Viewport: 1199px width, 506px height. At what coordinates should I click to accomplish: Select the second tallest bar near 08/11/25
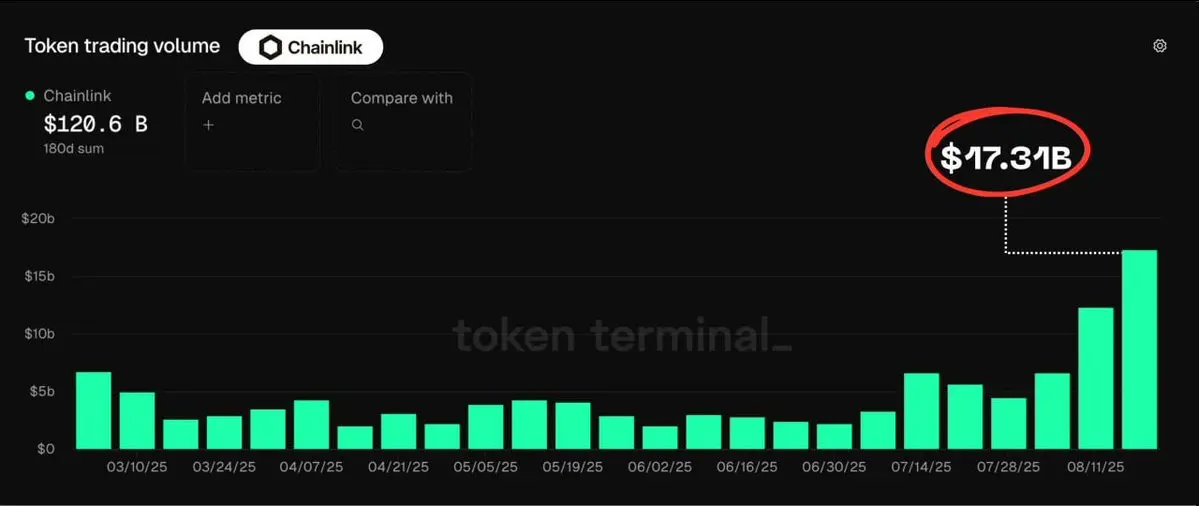(1096, 378)
